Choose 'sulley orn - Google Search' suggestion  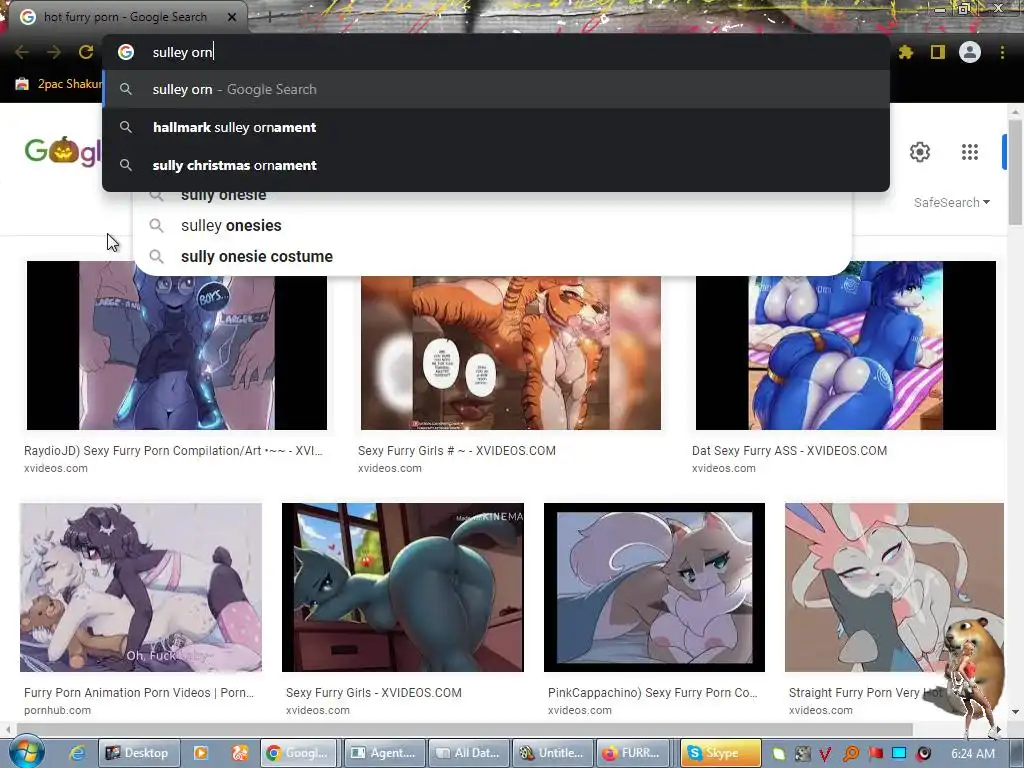496,89
